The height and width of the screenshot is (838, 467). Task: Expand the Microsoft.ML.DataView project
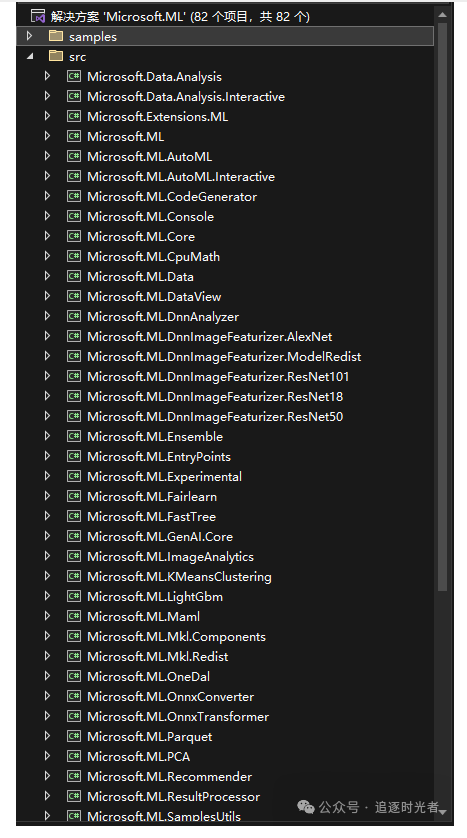pyautogui.click(x=48, y=296)
